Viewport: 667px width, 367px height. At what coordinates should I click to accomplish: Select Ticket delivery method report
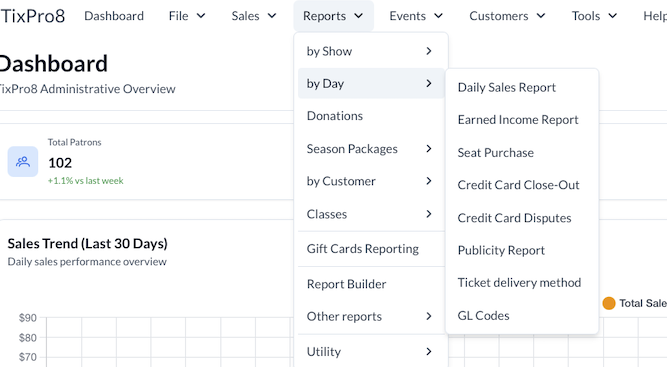pyautogui.click(x=522, y=282)
